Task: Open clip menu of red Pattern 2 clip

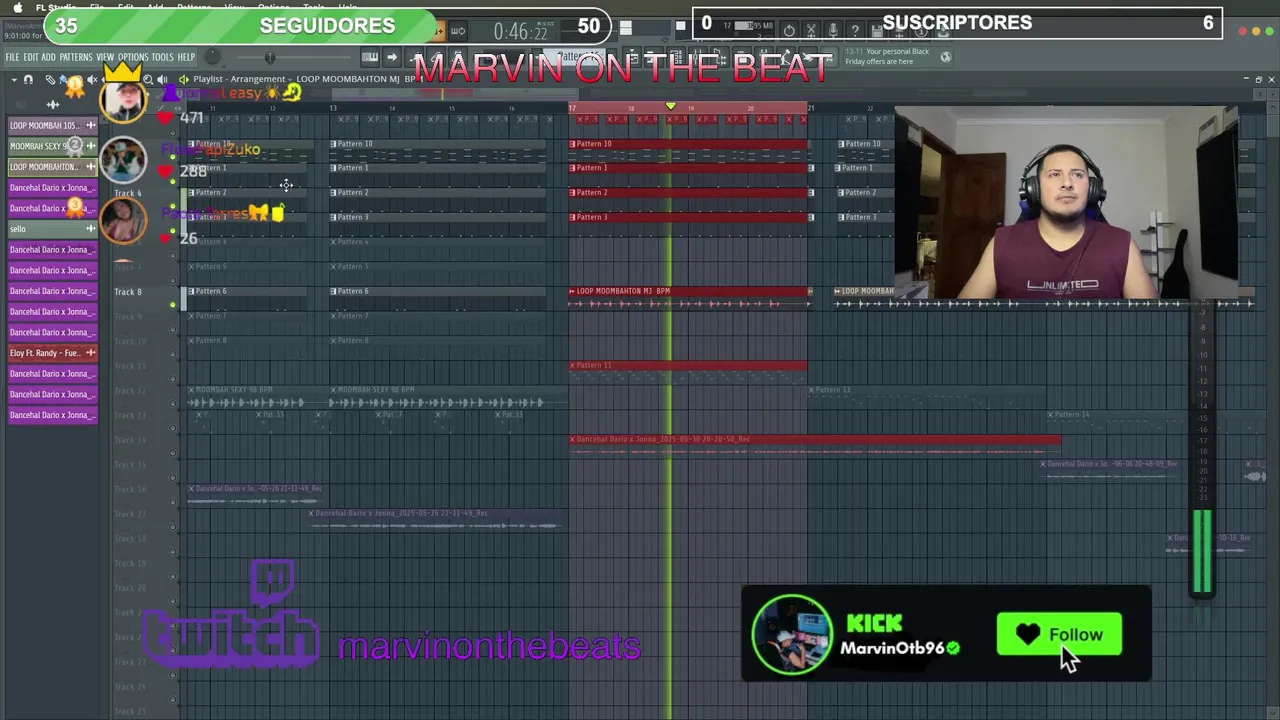Action: tap(573, 192)
